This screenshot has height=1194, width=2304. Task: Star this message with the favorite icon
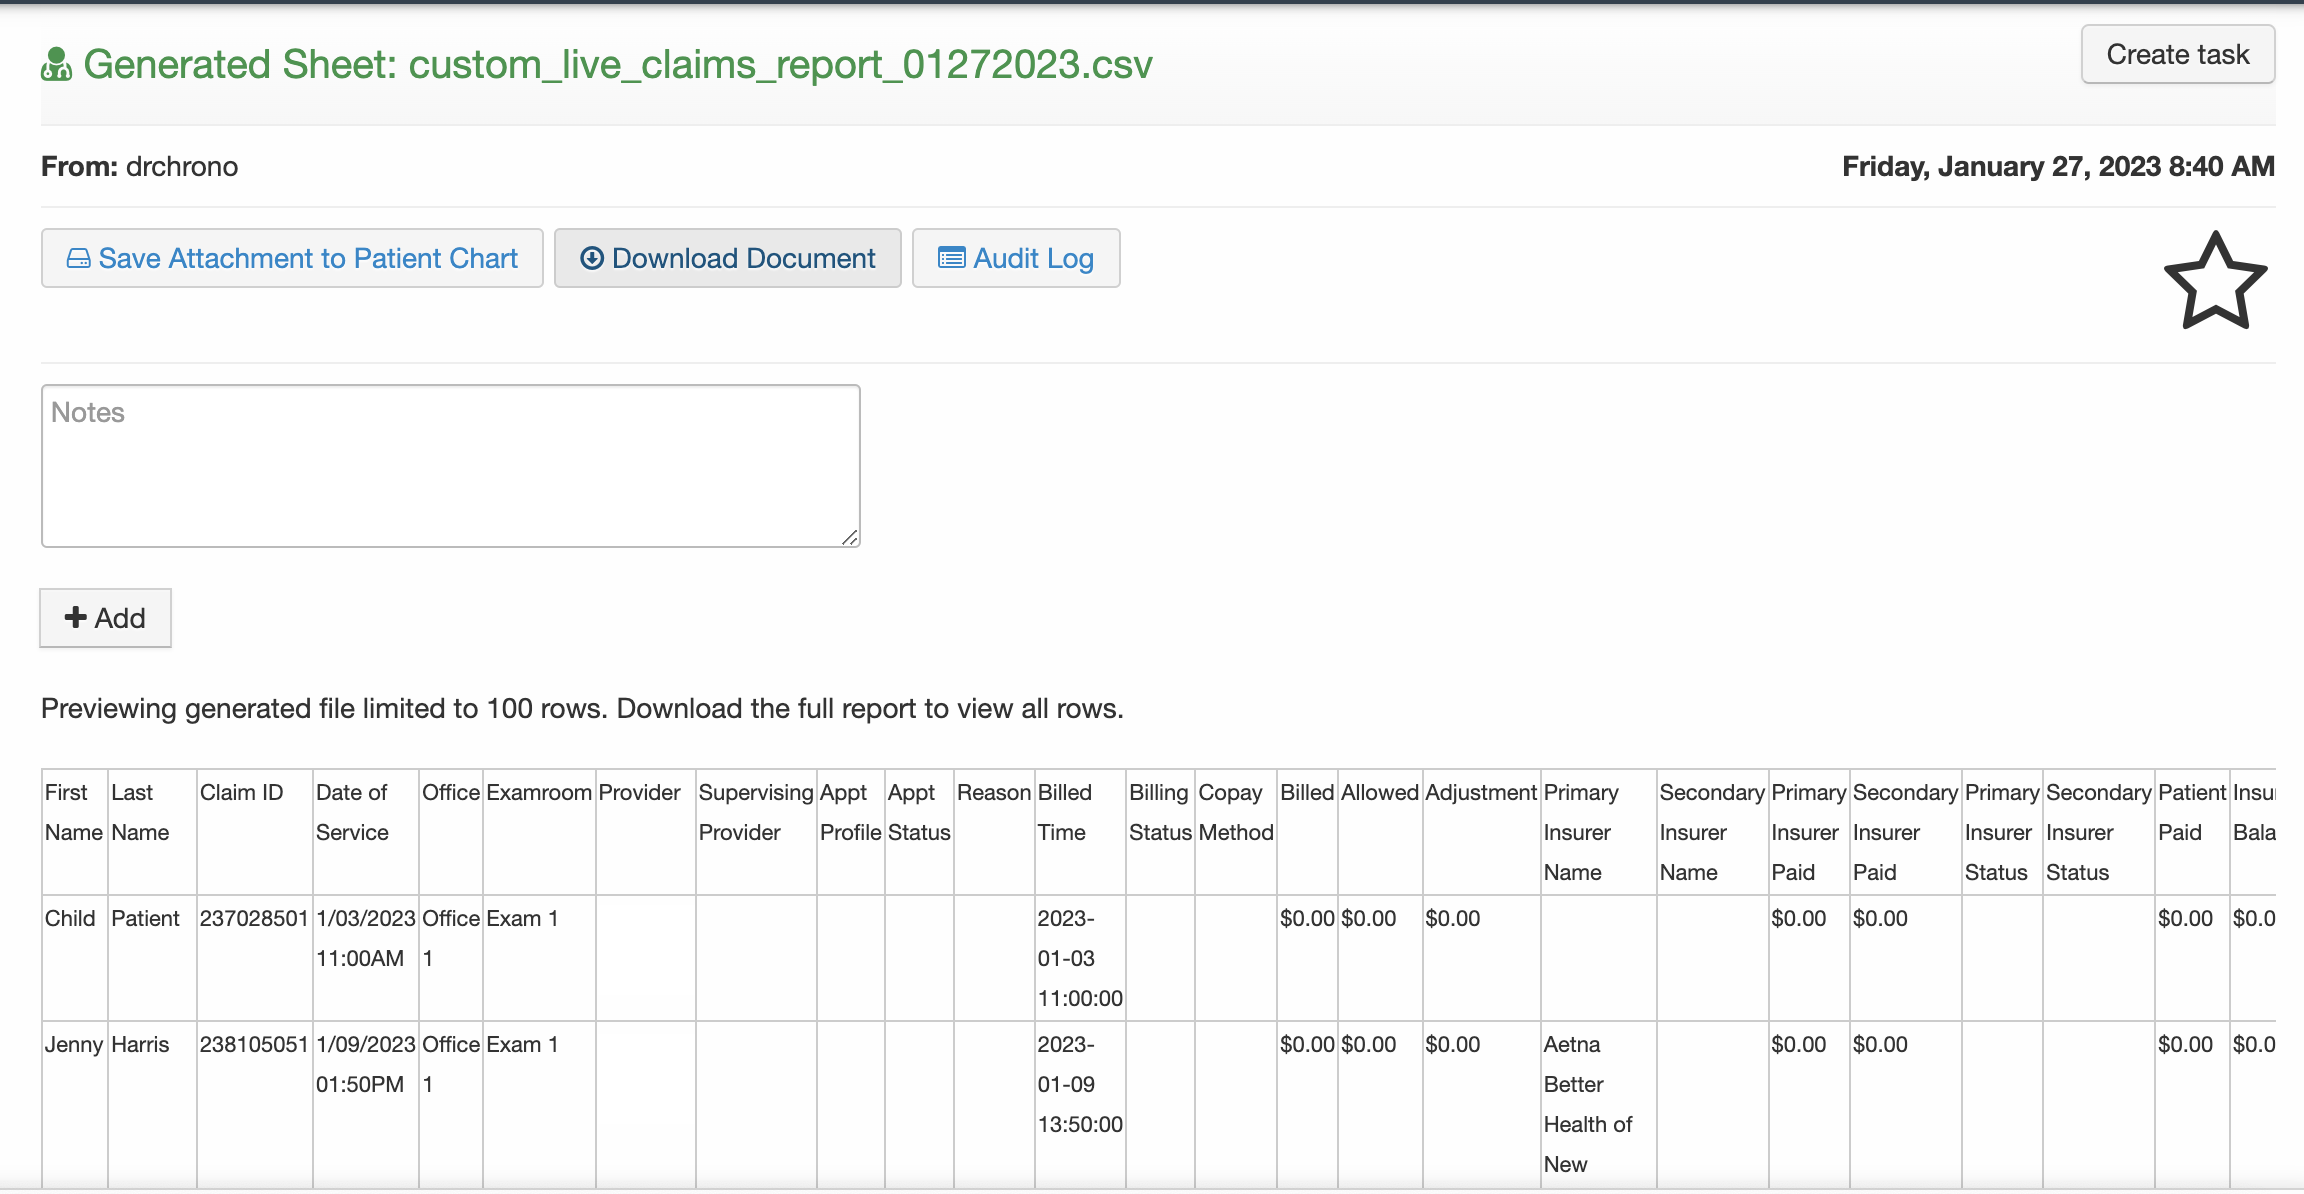[2215, 281]
